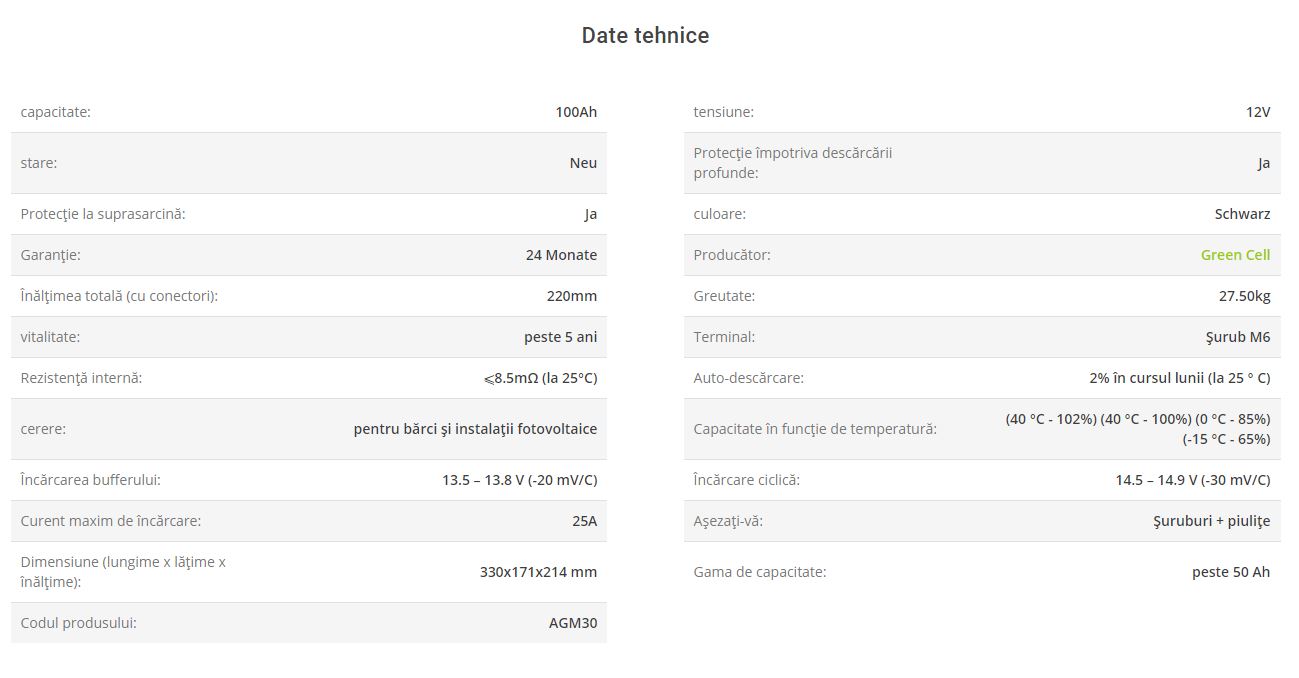
Task: Click the 'Curent maxim de încărcare:' label
Action: (x=110, y=521)
